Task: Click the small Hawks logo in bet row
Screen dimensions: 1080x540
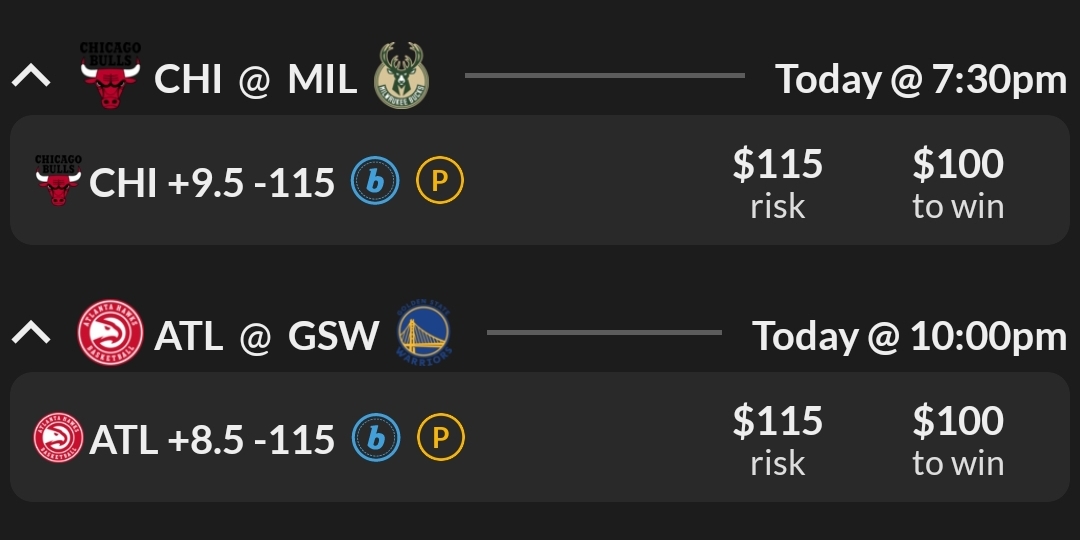Action: point(58,438)
